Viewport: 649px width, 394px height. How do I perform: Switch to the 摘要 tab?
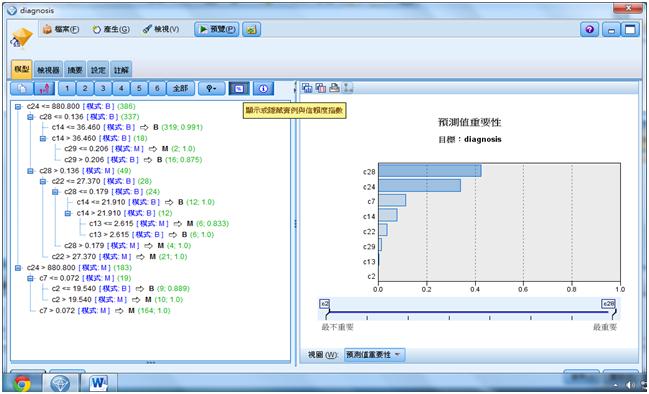coord(75,70)
